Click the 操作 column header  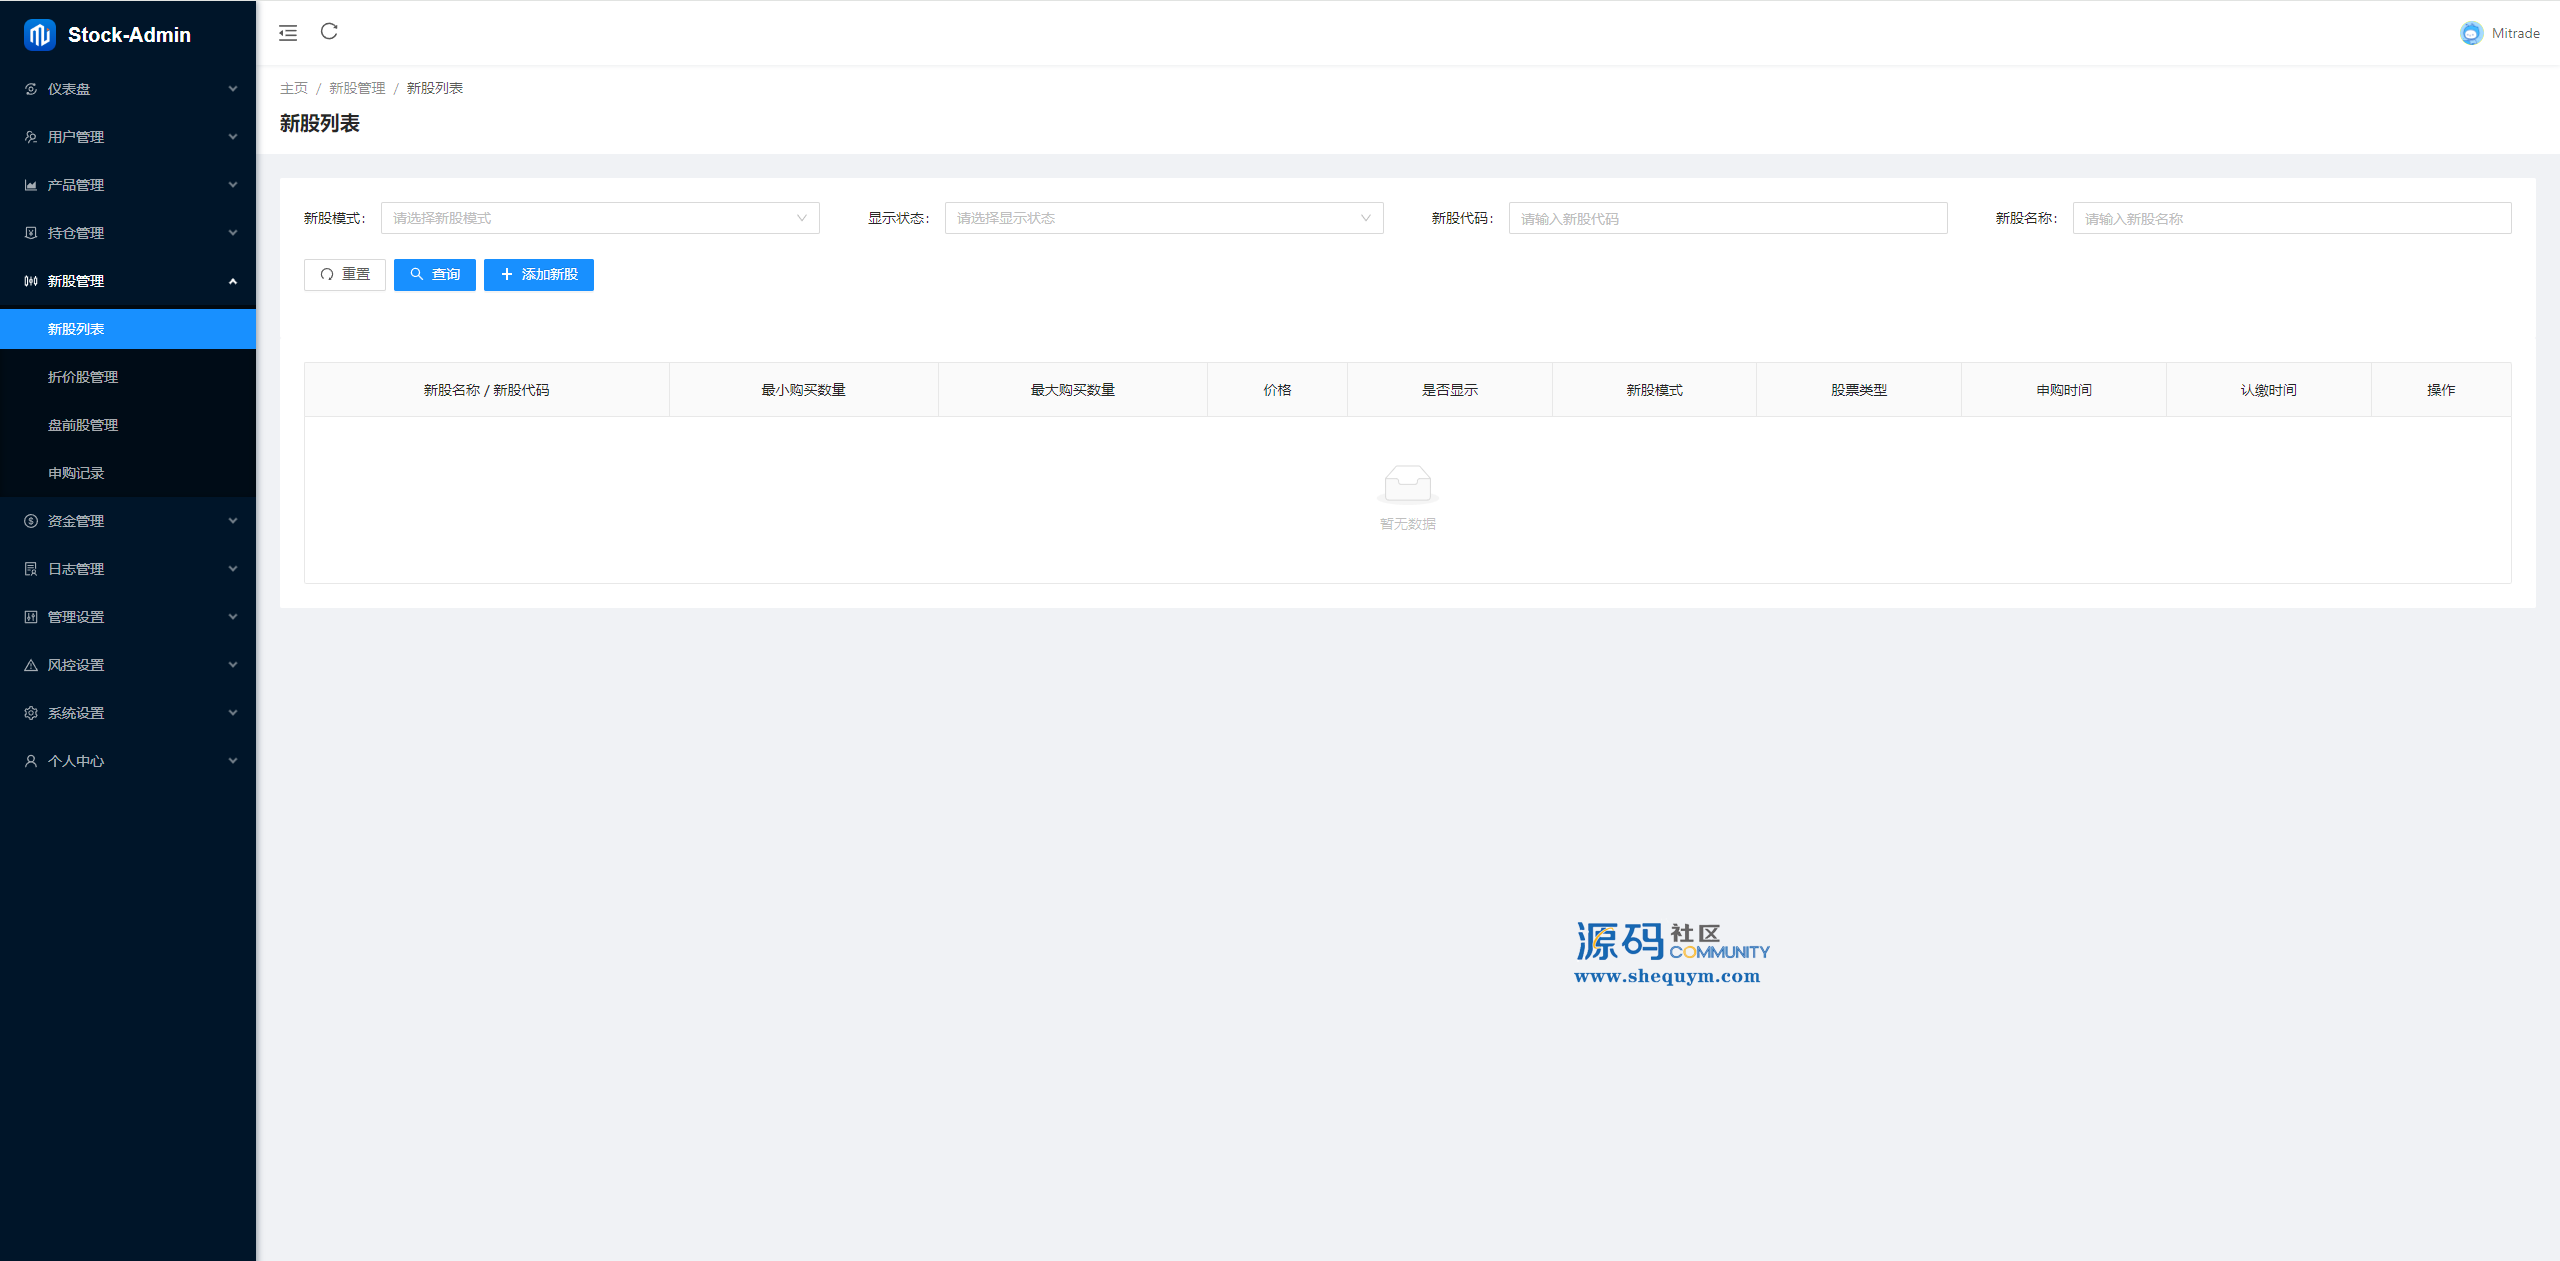pyautogui.click(x=2441, y=390)
